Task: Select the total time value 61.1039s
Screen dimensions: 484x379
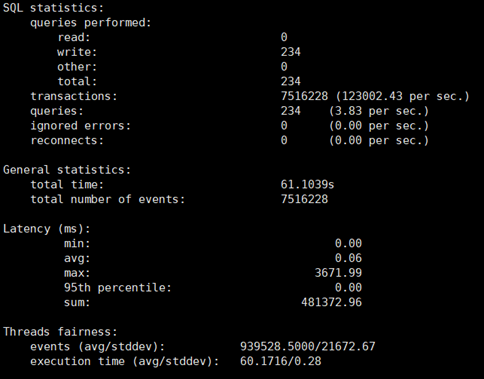Action: tap(307, 185)
